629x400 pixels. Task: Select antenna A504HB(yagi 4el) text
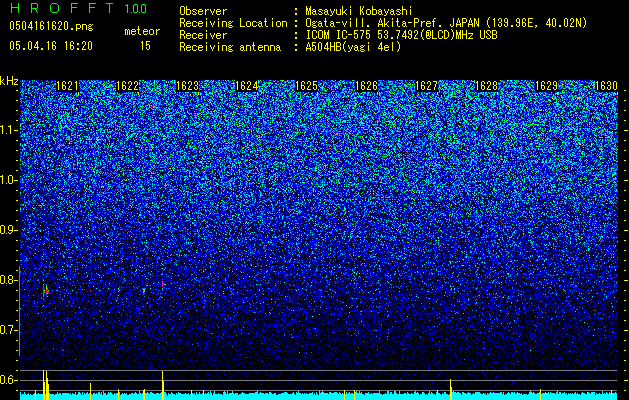click(353, 47)
